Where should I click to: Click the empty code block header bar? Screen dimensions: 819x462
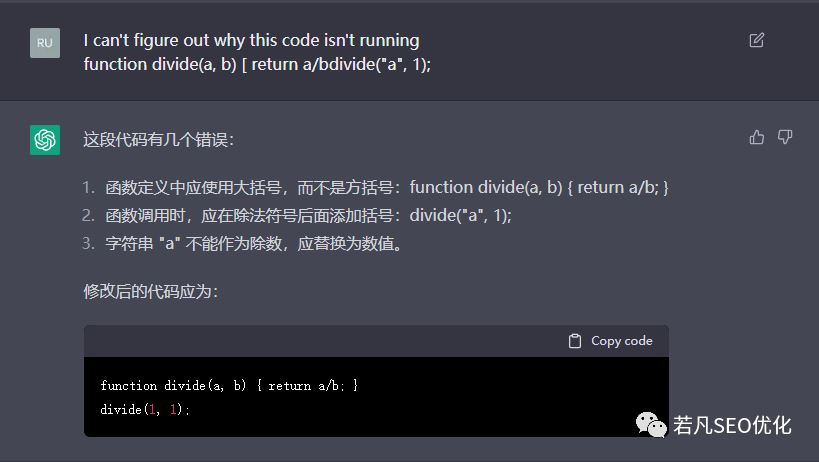tap(320, 341)
